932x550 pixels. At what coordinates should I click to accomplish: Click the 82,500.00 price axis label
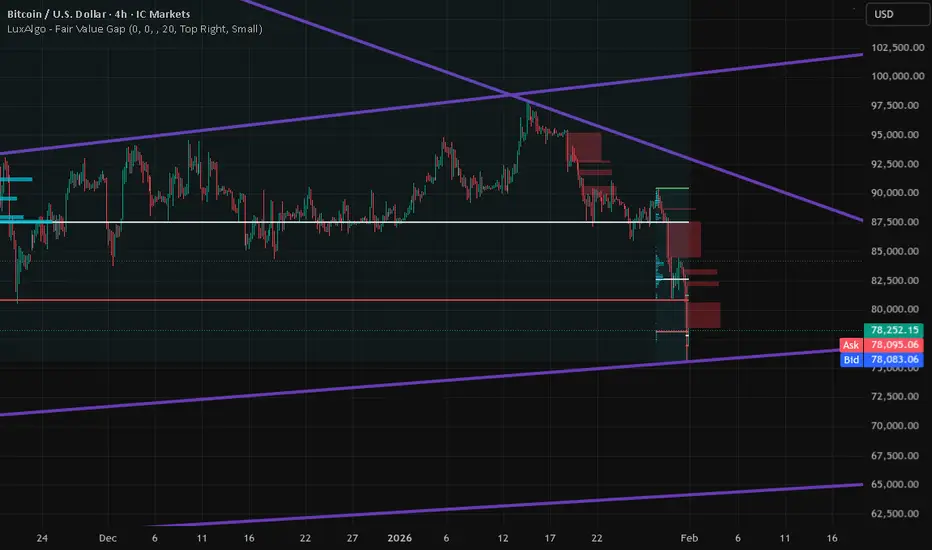[x=897, y=281]
